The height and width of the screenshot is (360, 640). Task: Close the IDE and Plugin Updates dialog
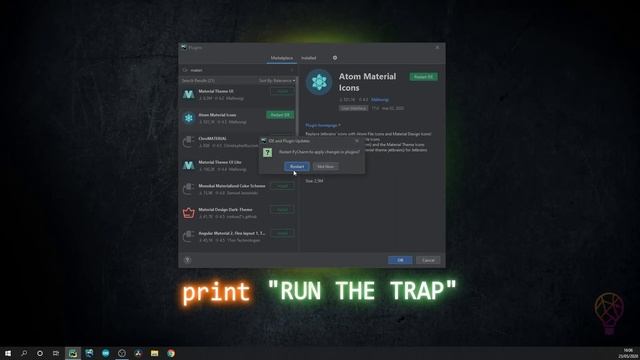[x=357, y=141]
